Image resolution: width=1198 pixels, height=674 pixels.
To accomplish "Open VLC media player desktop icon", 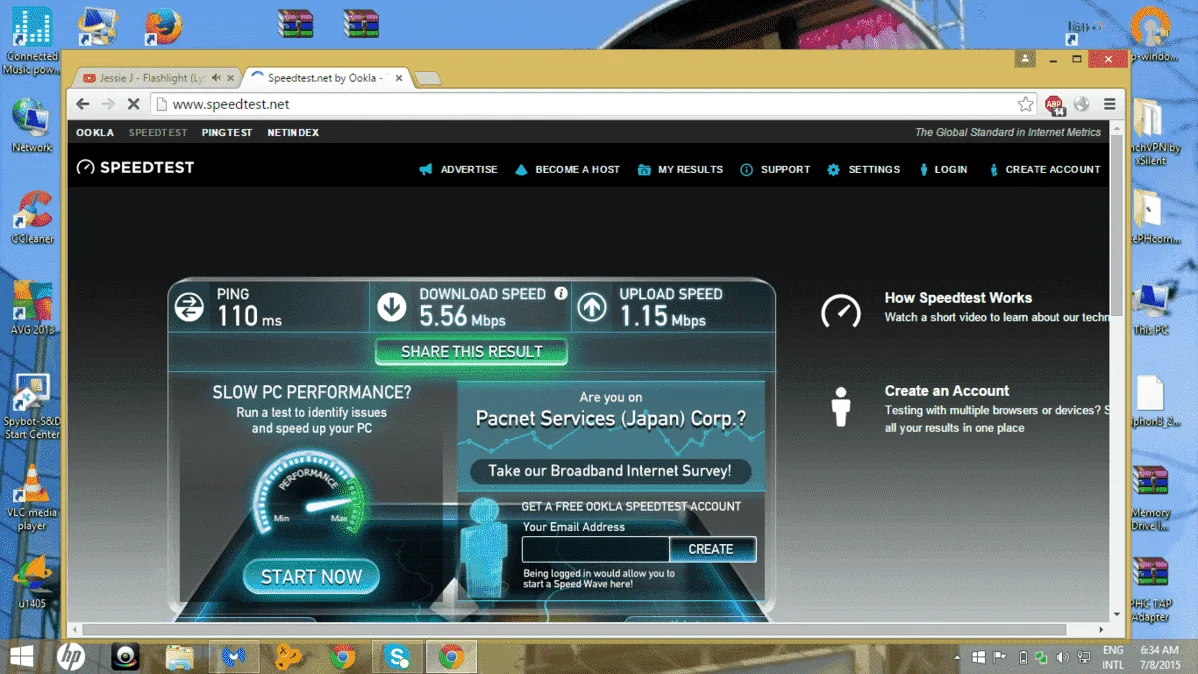I will pyautogui.click(x=32, y=497).
